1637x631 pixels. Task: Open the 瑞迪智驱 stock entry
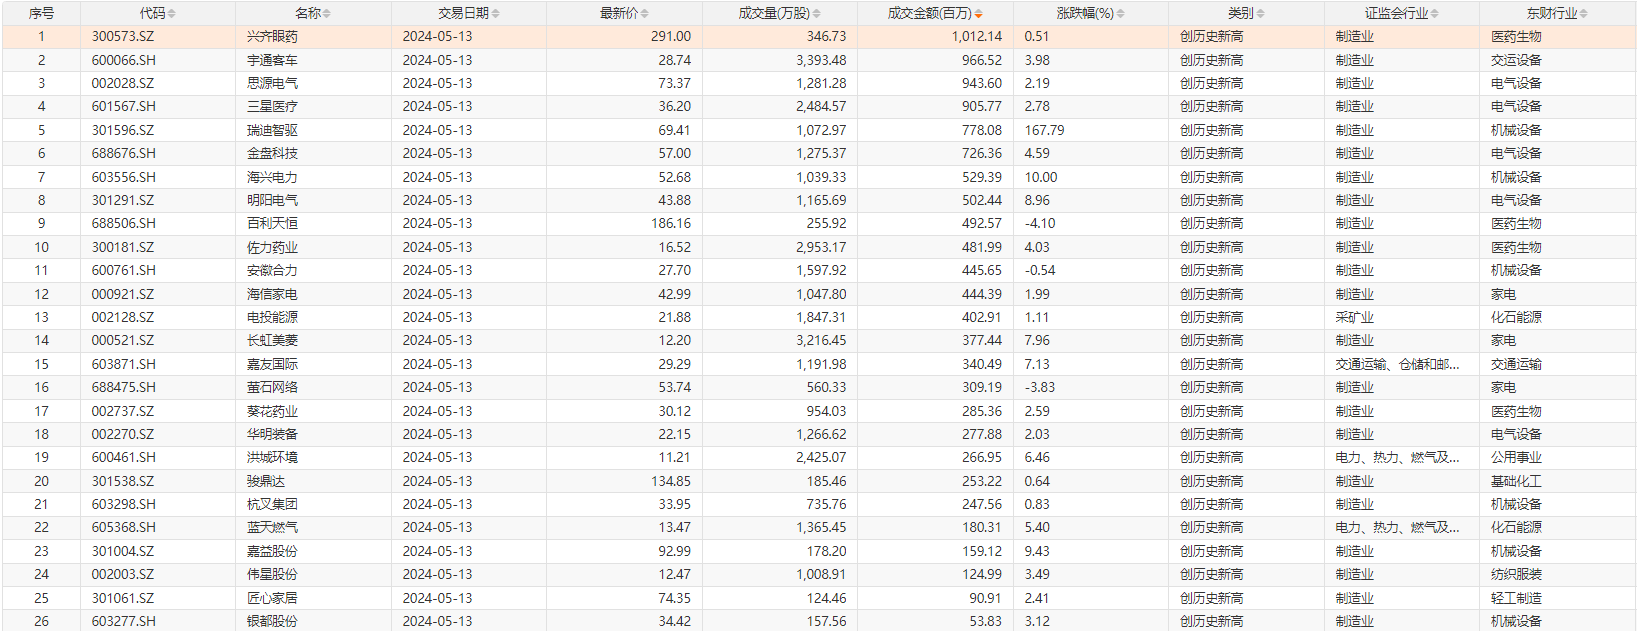272,130
